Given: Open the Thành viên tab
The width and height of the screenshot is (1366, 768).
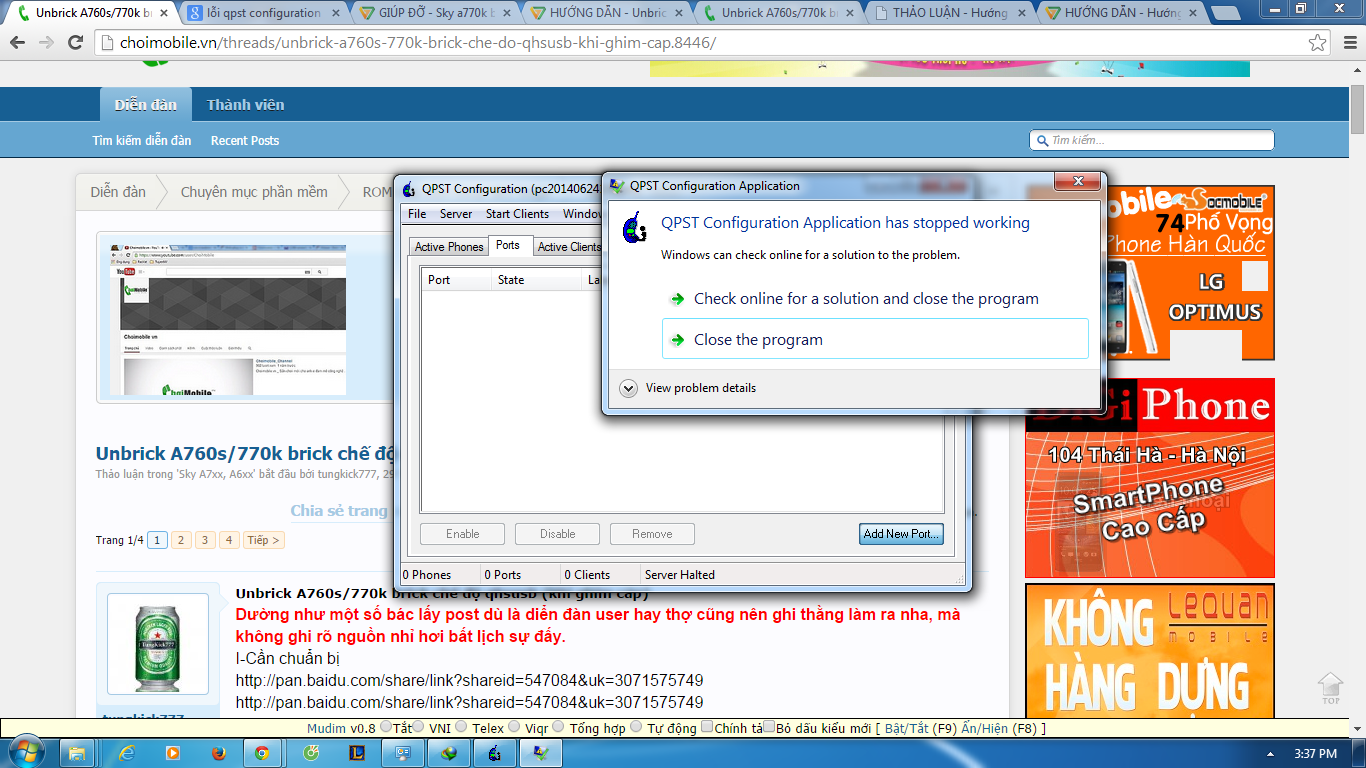Looking at the screenshot, I should point(246,105).
